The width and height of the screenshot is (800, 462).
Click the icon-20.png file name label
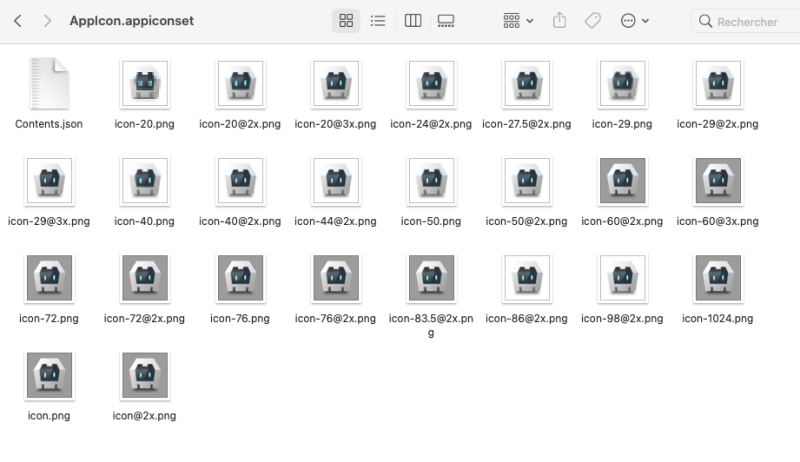(144, 124)
